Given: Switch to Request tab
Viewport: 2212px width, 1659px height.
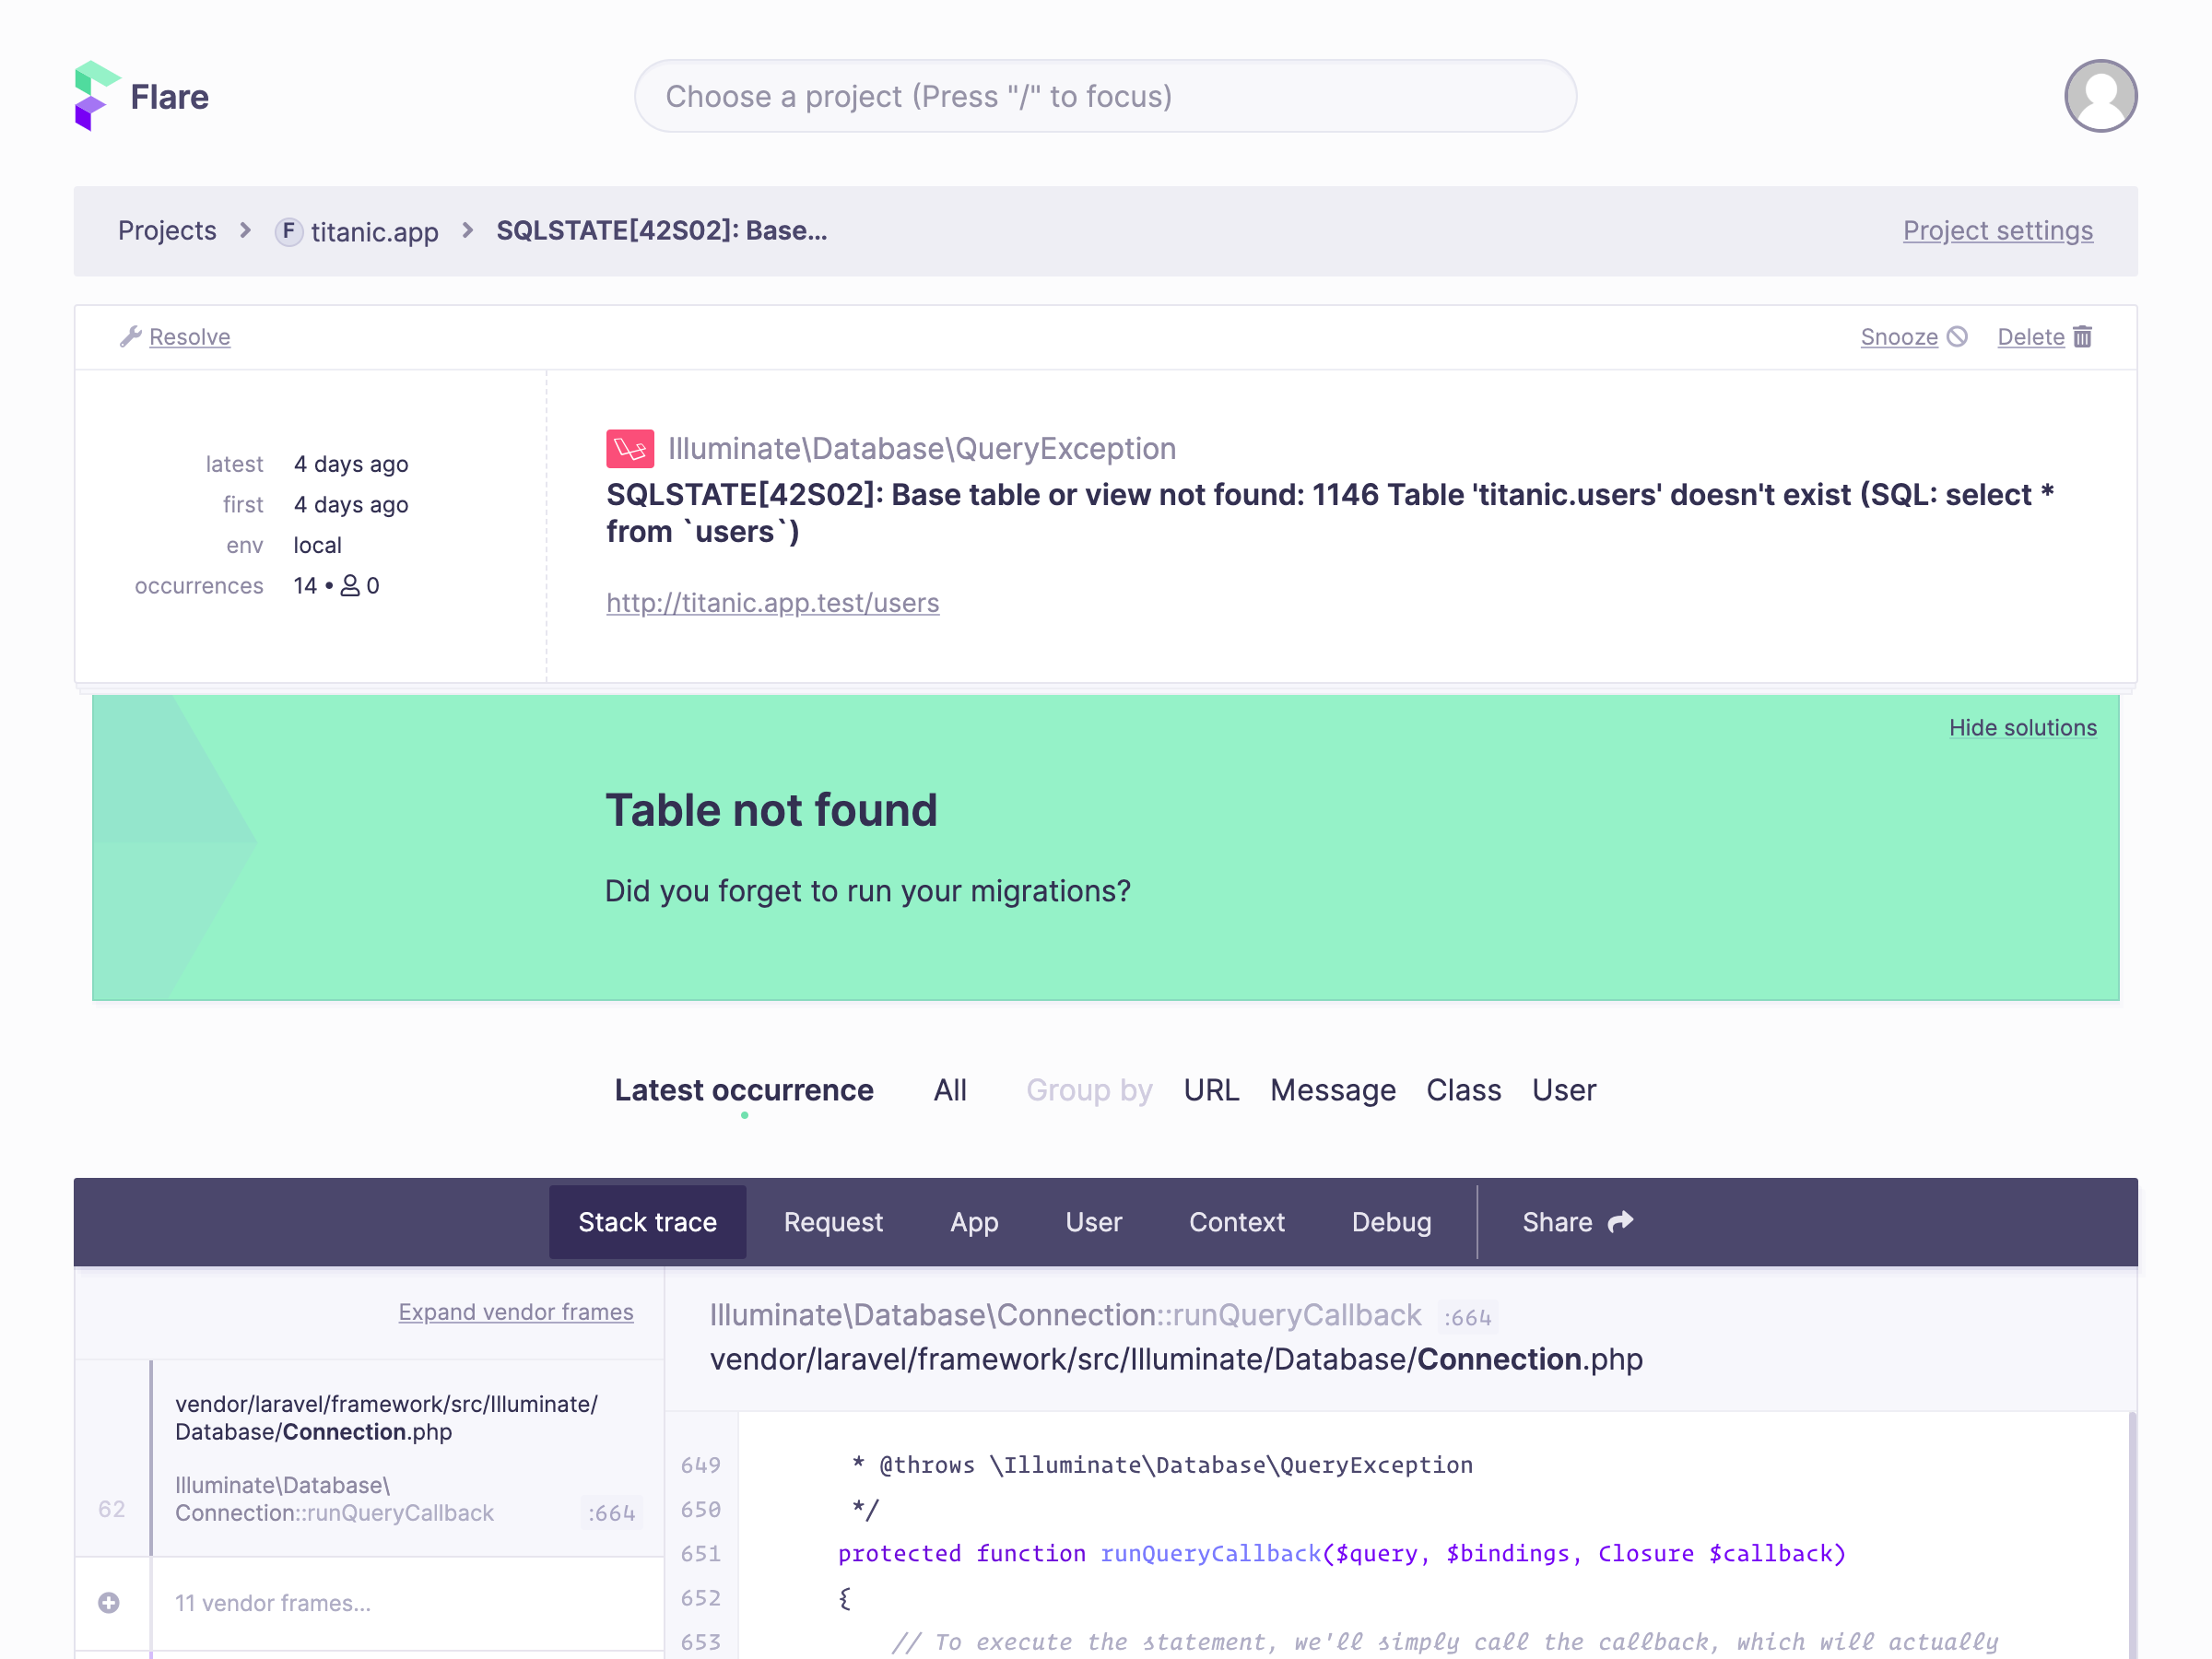Looking at the screenshot, I should 832,1221.
